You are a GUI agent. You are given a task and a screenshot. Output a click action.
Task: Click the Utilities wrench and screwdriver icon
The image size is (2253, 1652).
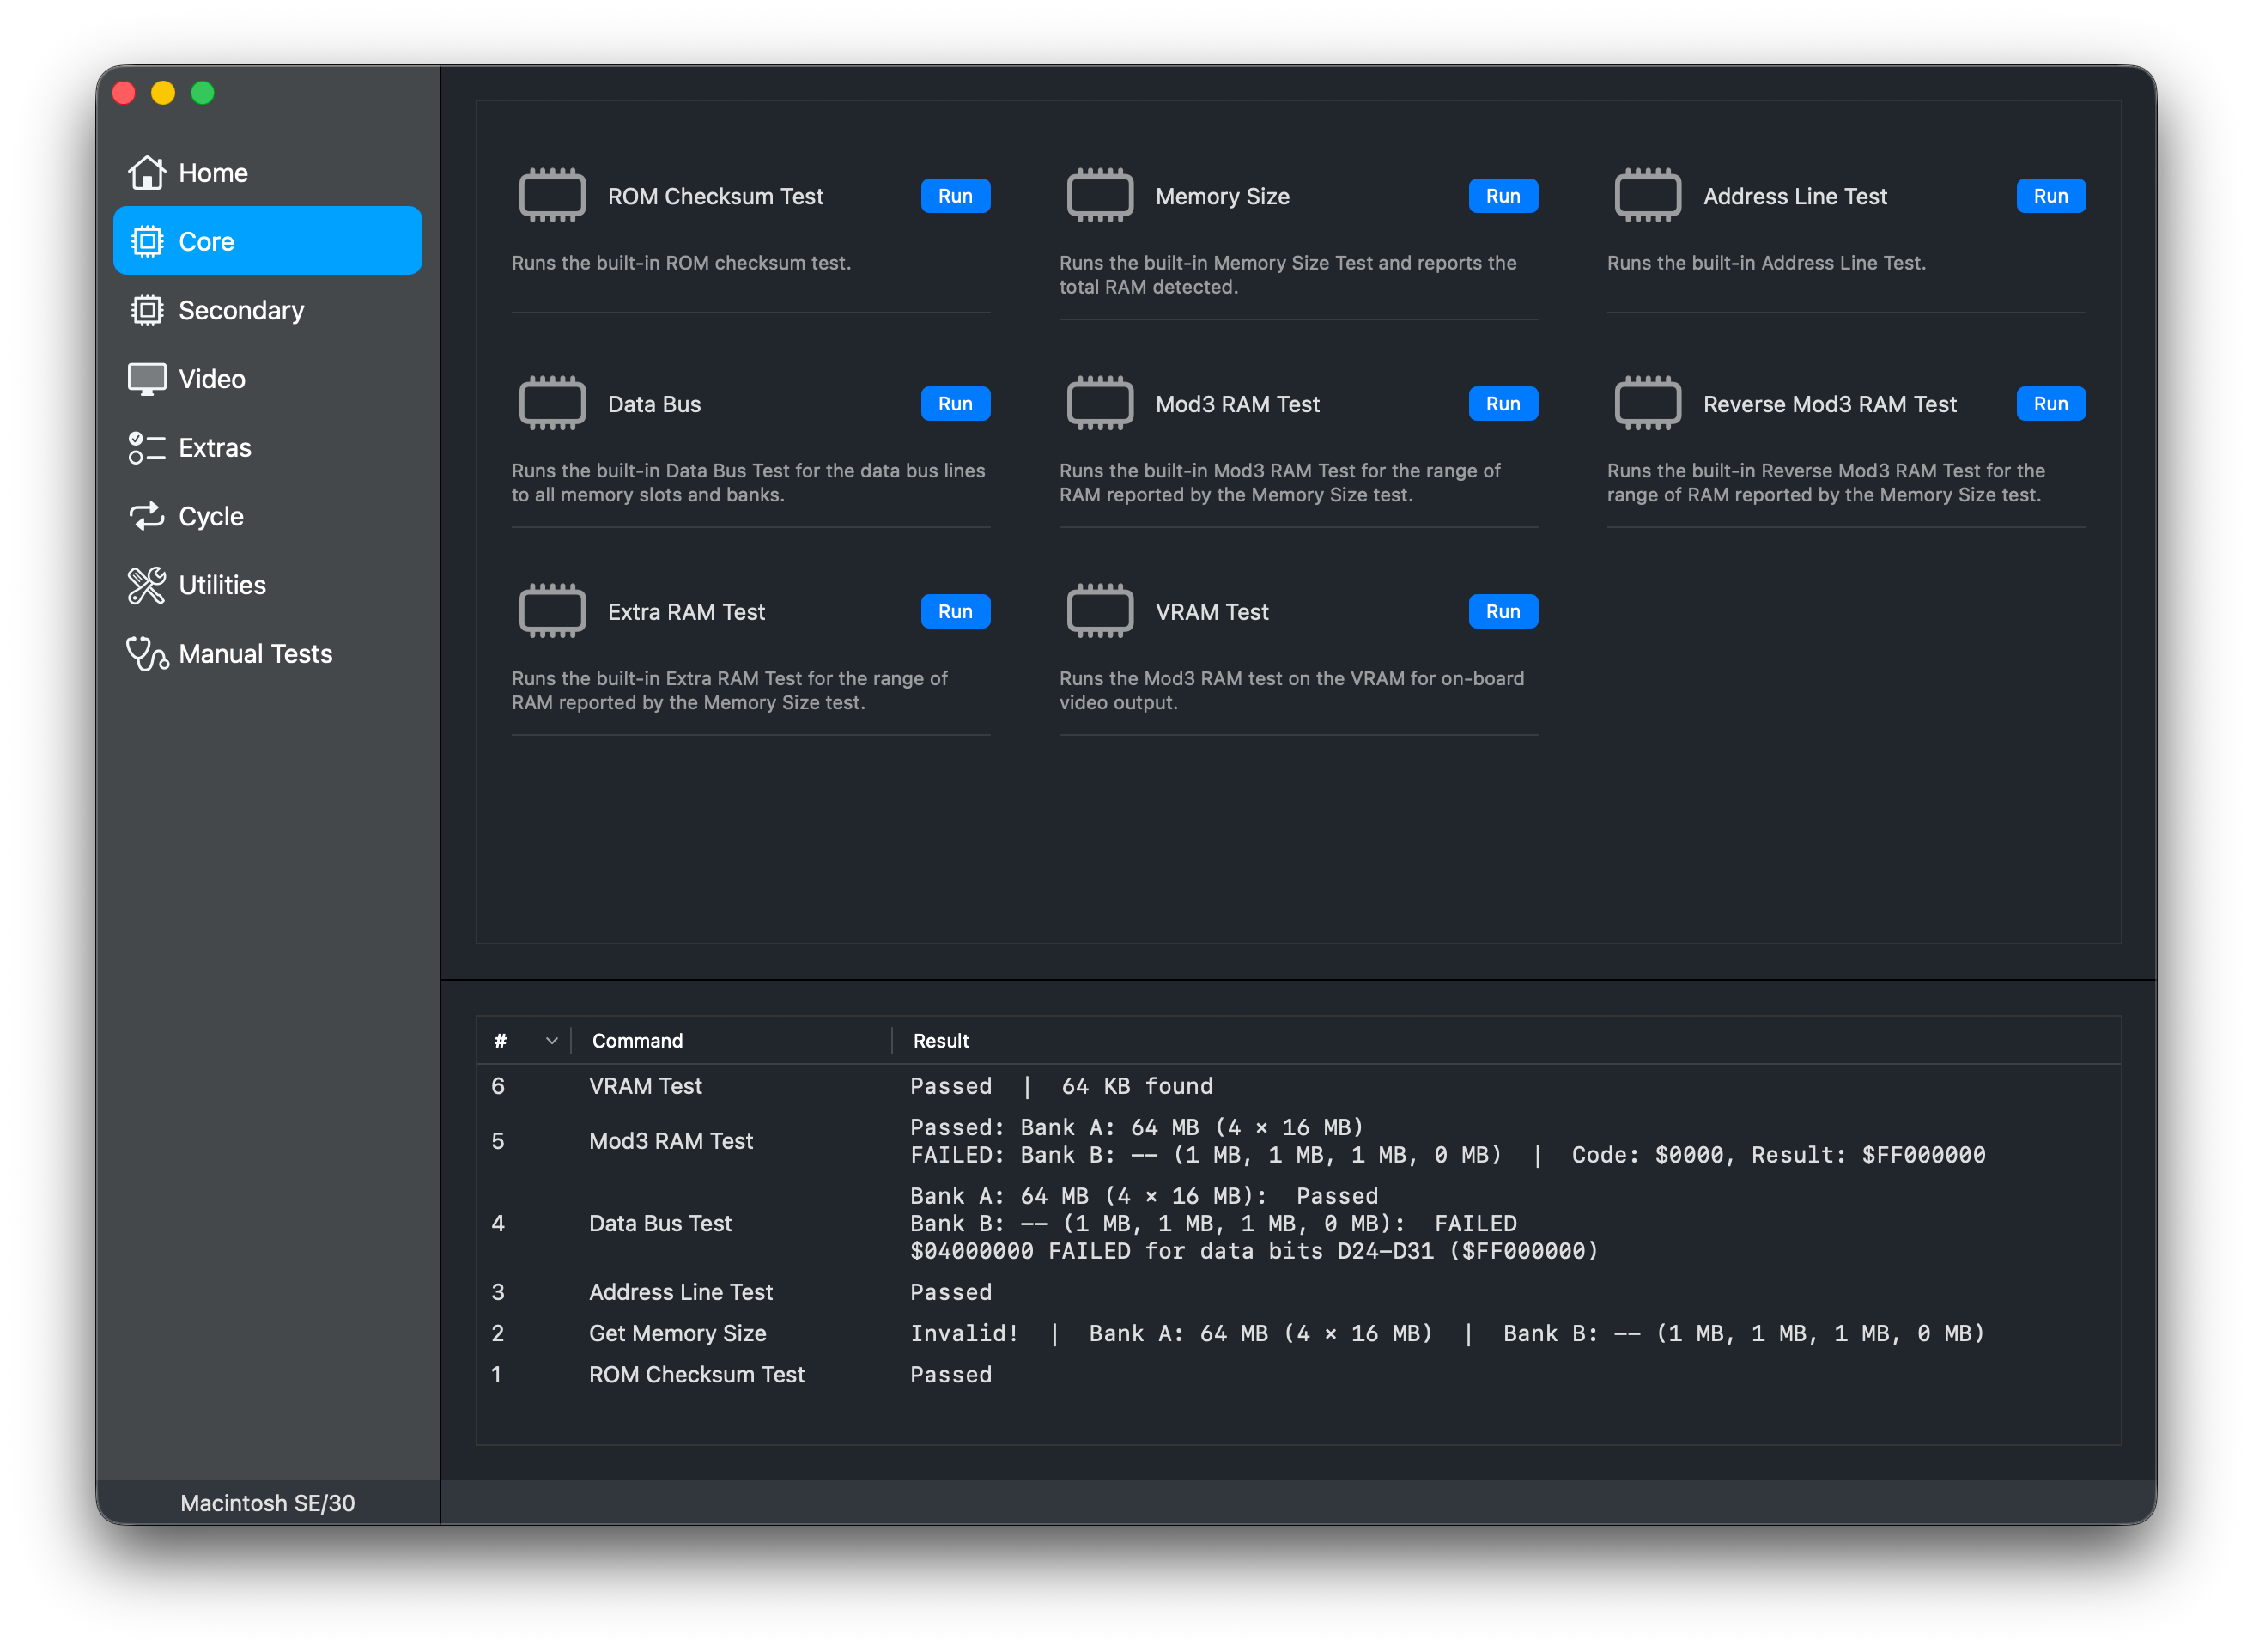pos(146,585)
